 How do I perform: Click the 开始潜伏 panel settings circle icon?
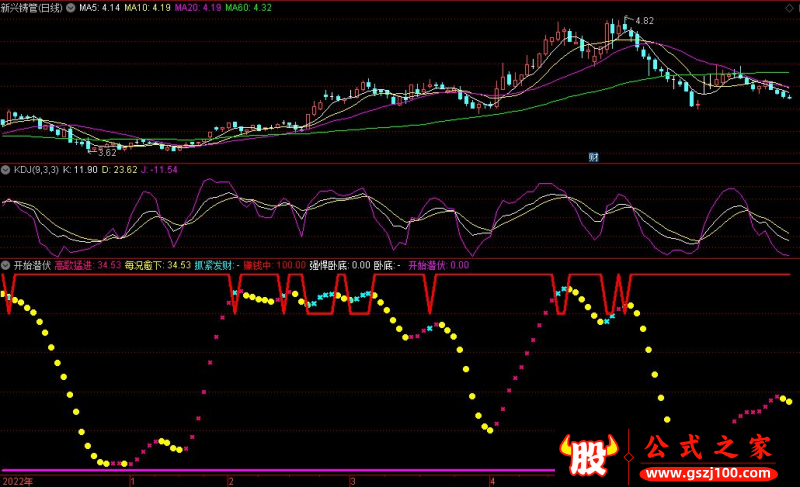coord(6,265)
